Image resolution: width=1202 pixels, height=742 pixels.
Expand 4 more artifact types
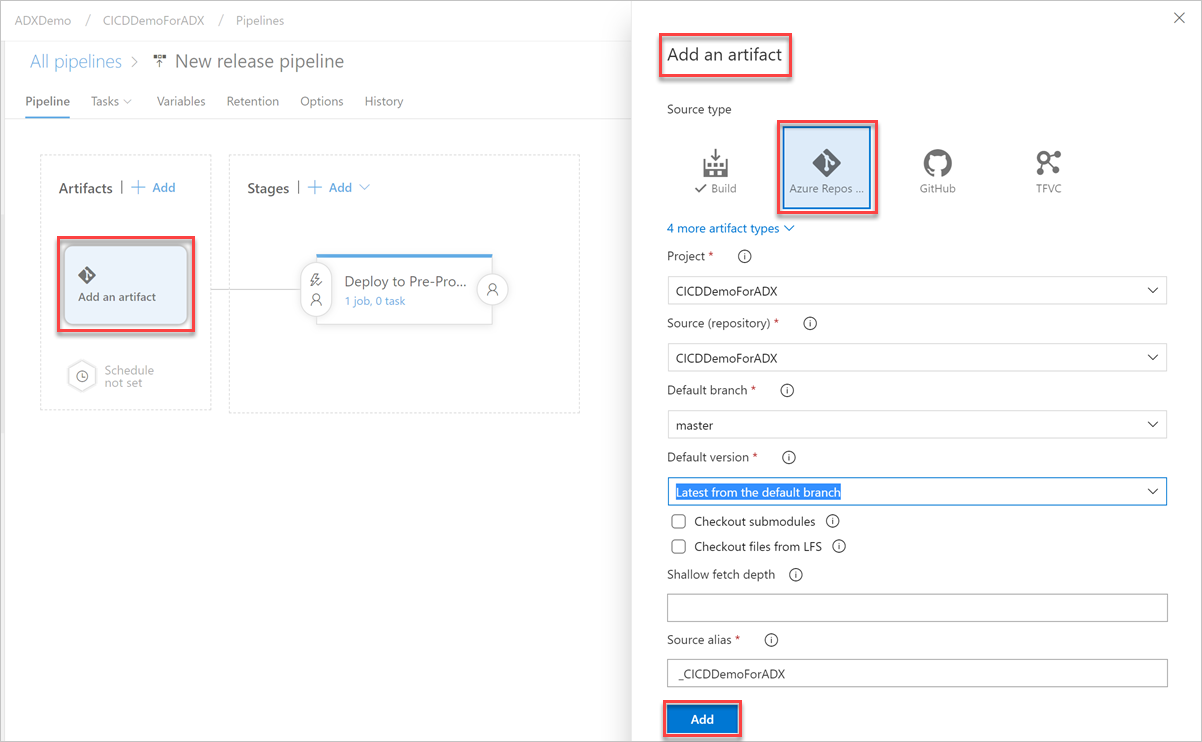tap(724, 228)
